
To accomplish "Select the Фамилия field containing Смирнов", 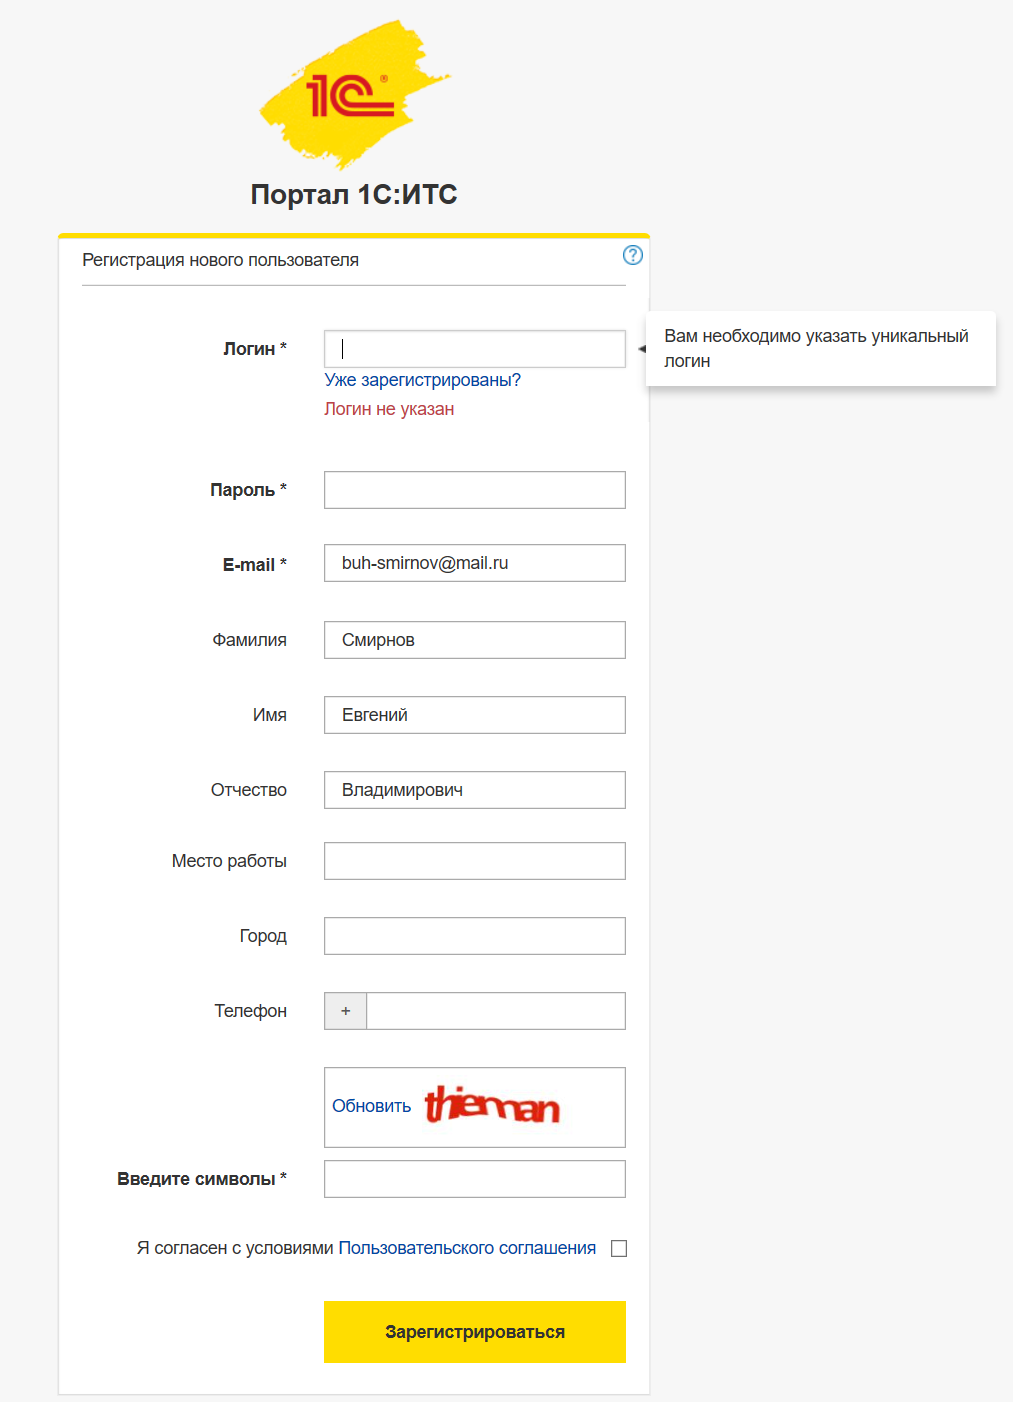I will coord(475,640).
